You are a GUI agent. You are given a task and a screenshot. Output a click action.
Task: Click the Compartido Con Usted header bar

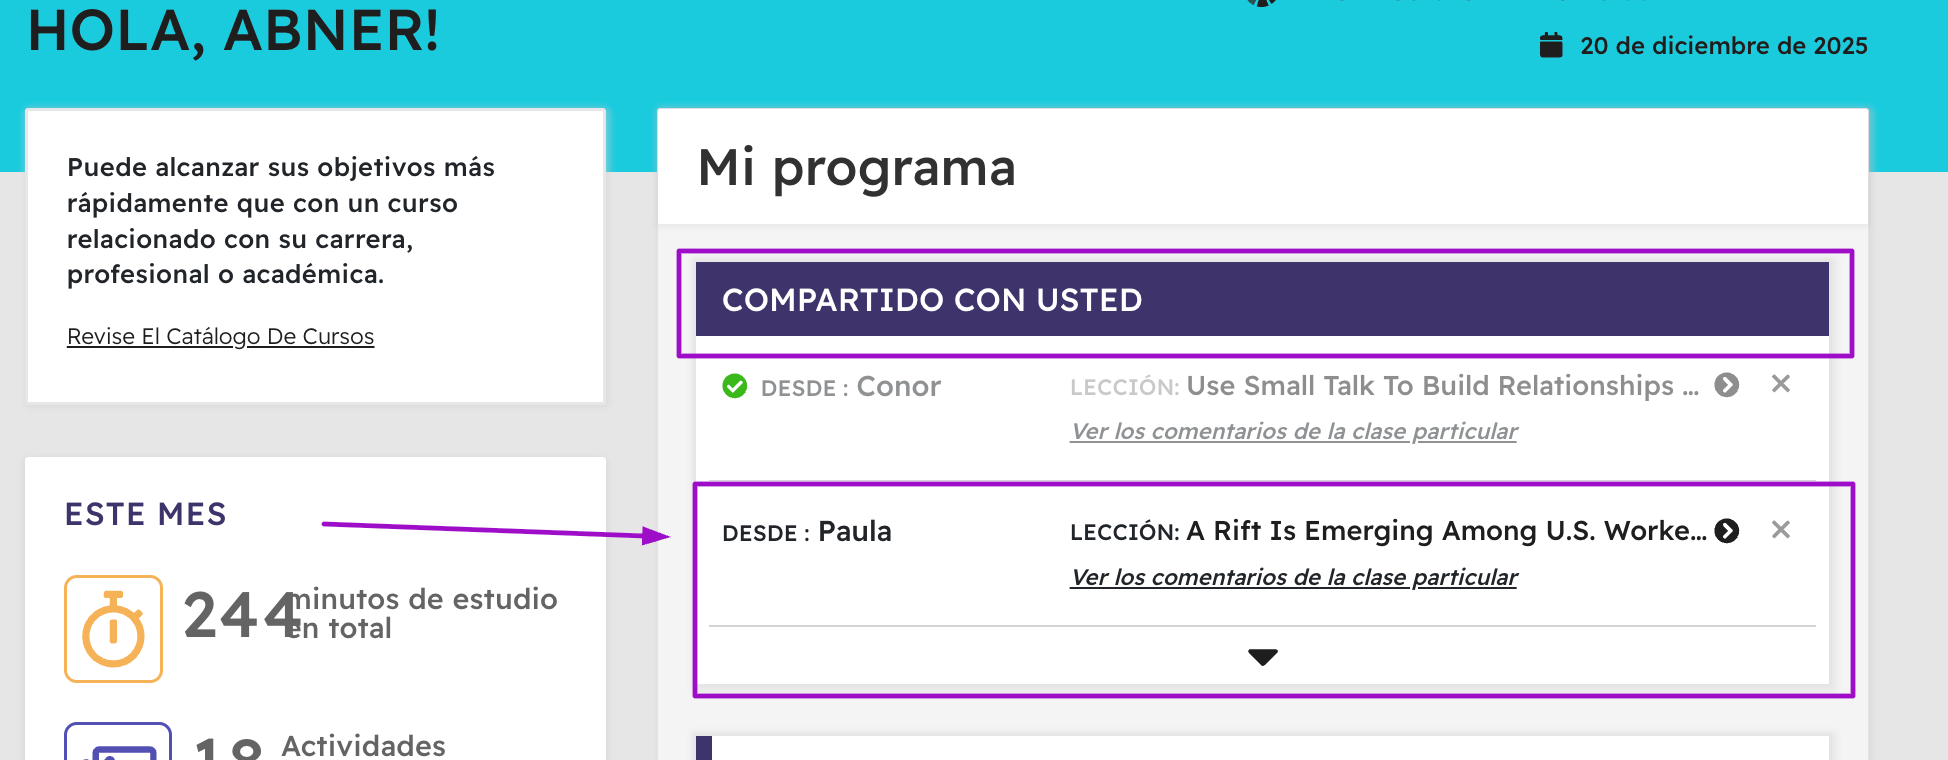pyautogui.click(x=1262, y=299)
